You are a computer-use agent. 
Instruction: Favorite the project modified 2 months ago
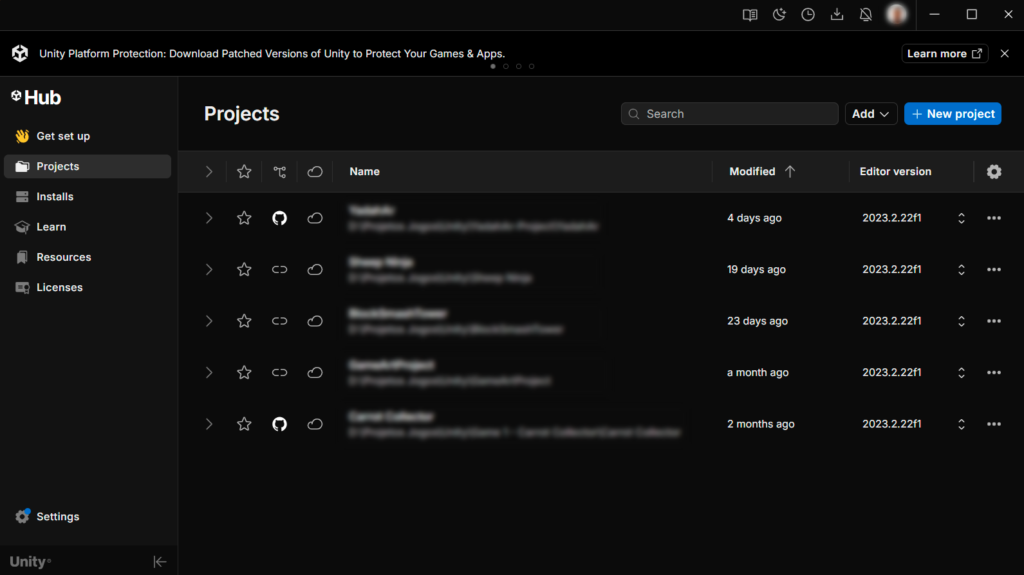click(244, 424)
